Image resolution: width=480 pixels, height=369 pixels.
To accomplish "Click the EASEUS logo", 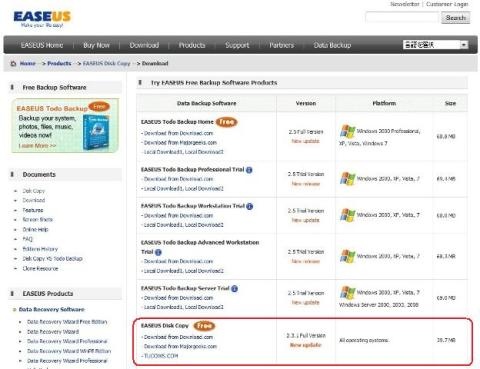I will (x=42, y=19).
